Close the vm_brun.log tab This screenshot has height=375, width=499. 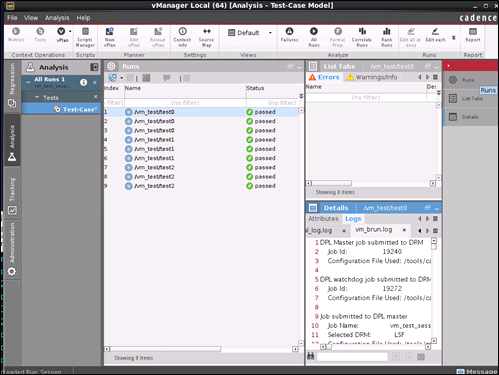pyautogui.click(x=404, y=230)
